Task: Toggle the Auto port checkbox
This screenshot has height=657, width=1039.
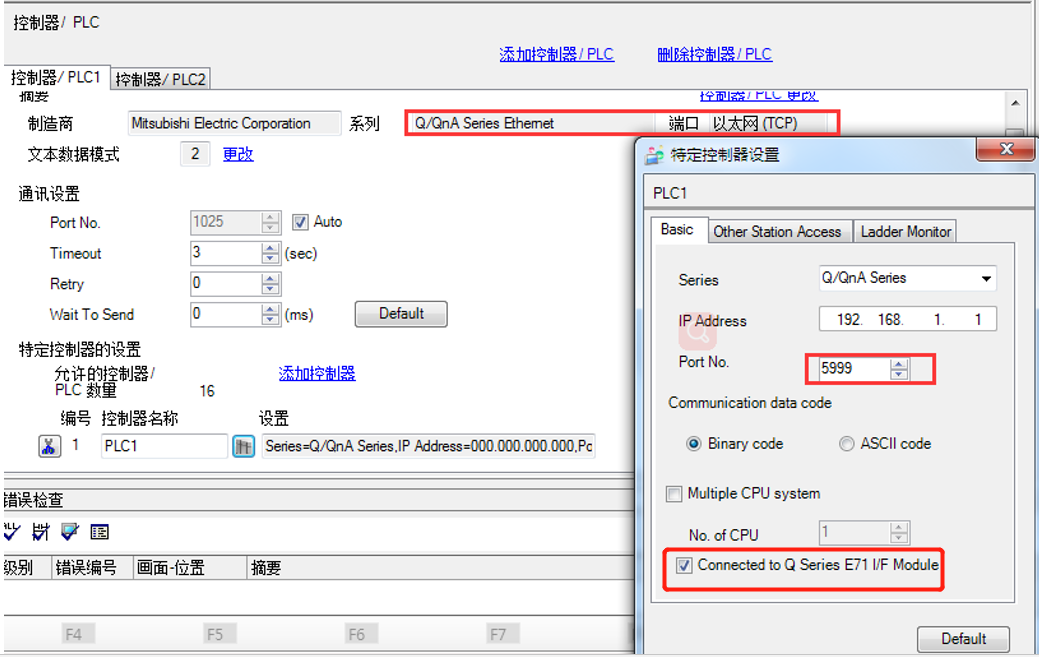Action: pyautogui.click(x=300, y=222)
